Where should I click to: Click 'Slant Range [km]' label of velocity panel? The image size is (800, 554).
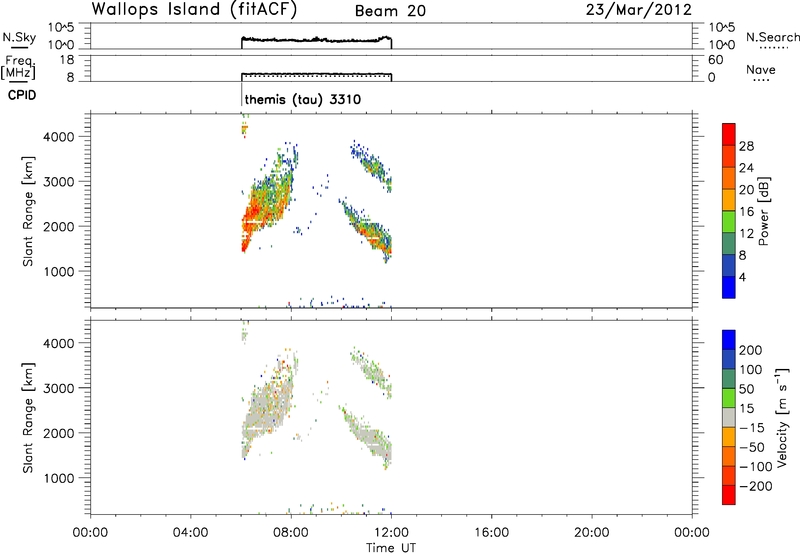coord(28,418)
